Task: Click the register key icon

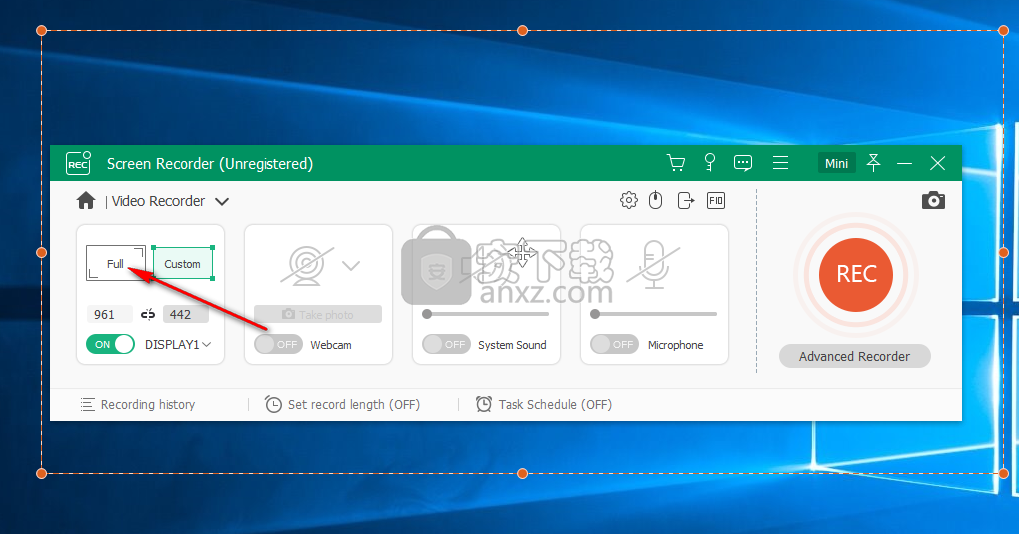Action: [710, 162]
